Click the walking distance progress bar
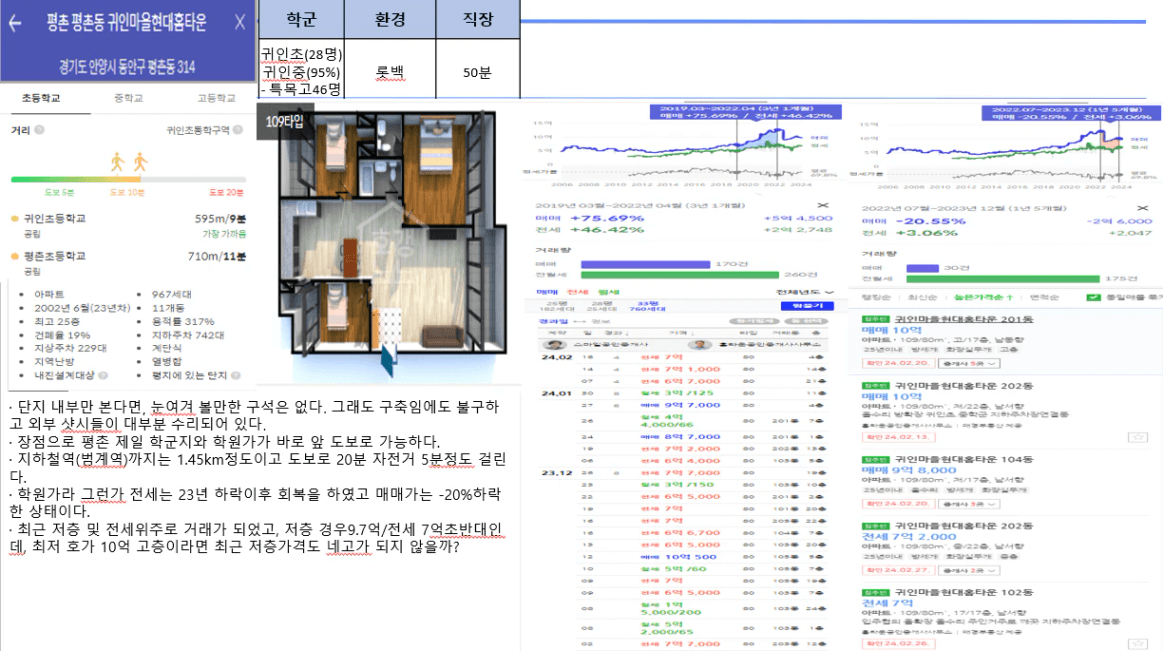The width and height of the screenshot is (1163, 651). click(x=128, y=179)
